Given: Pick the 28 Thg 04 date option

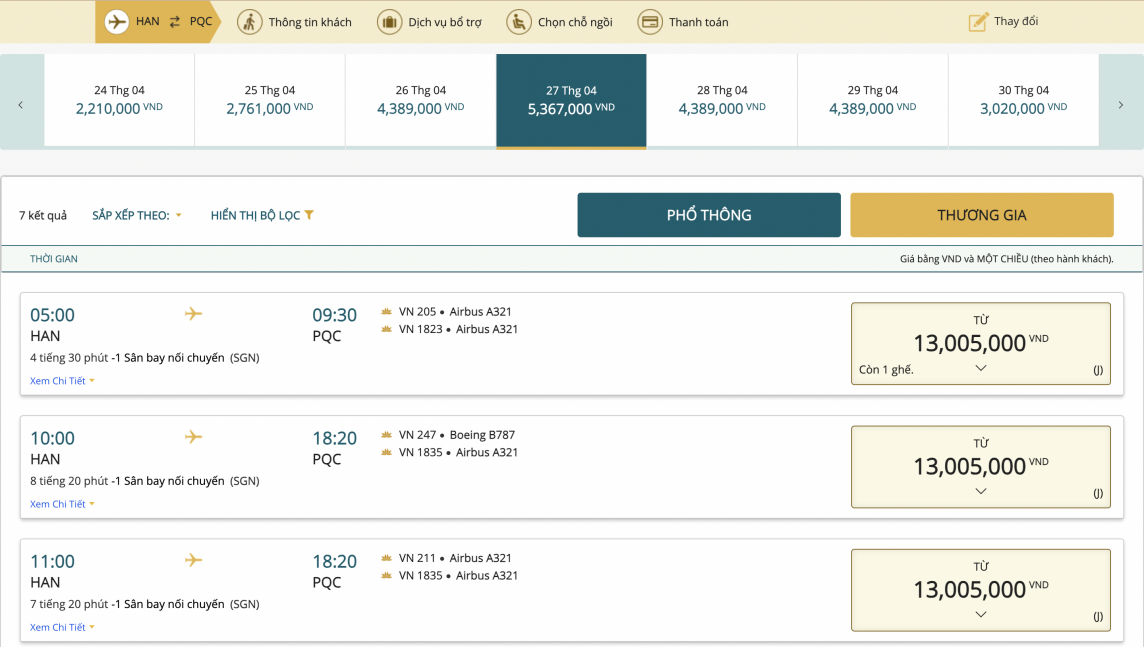Looking at the screenshot, I should click(722, 100).
